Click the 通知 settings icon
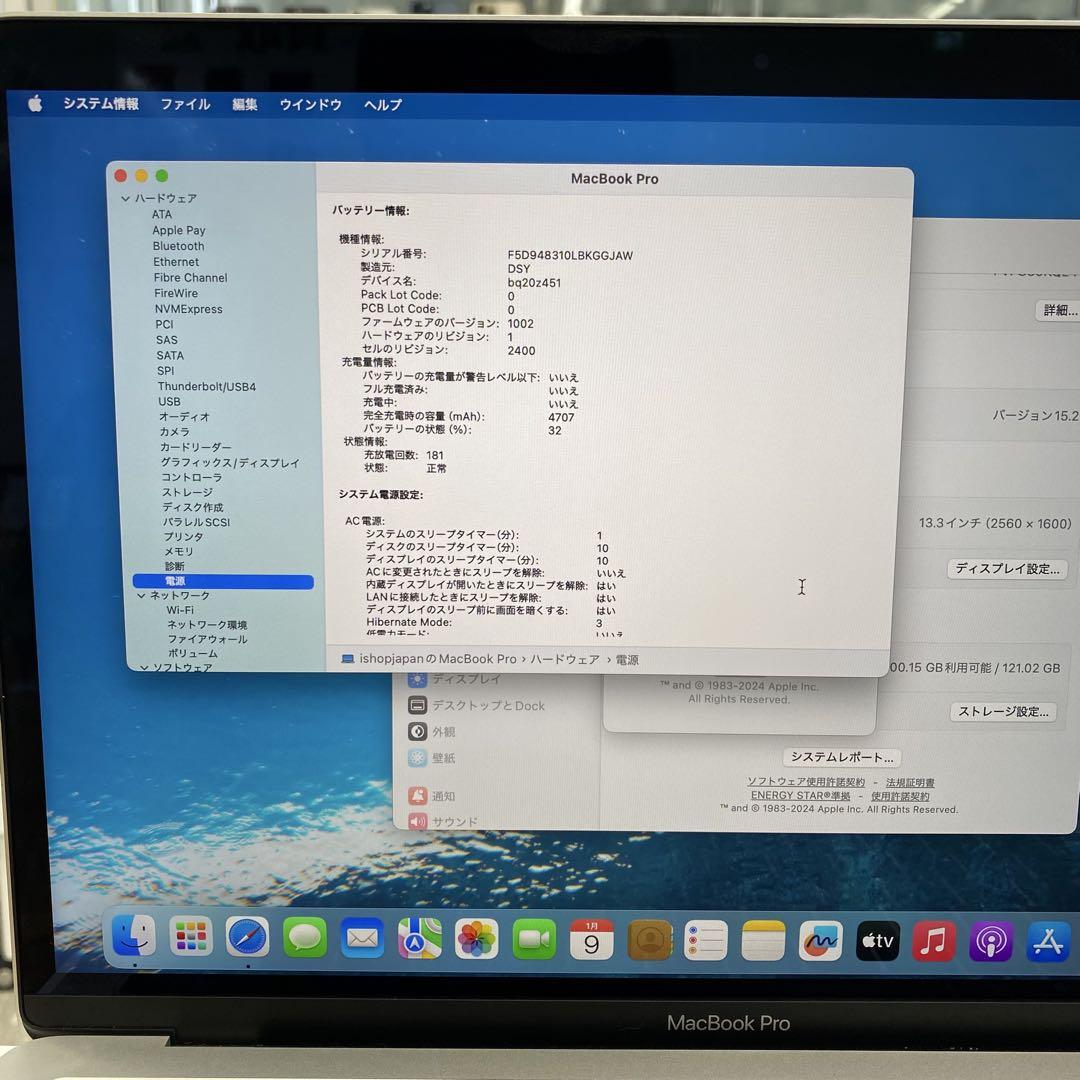This screenshot has height=1080, width=1080. [x=417, y=796]
